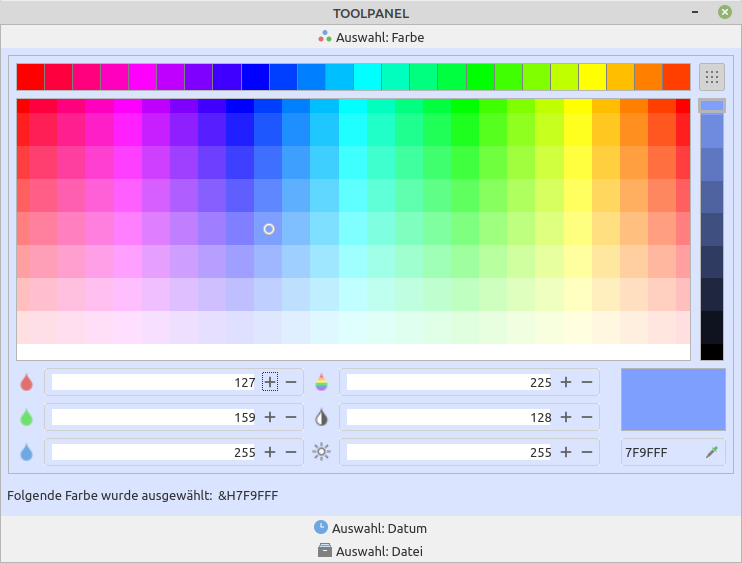Increase the blue value with plus
Screen dimensions: 742x563
click(x=270, y=452)
